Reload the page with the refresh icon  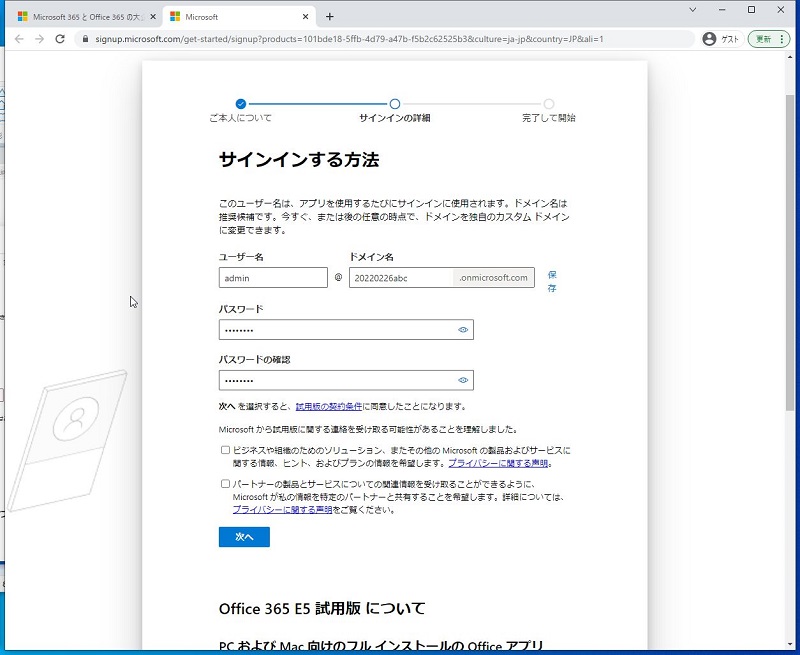(x=60, y=39)
